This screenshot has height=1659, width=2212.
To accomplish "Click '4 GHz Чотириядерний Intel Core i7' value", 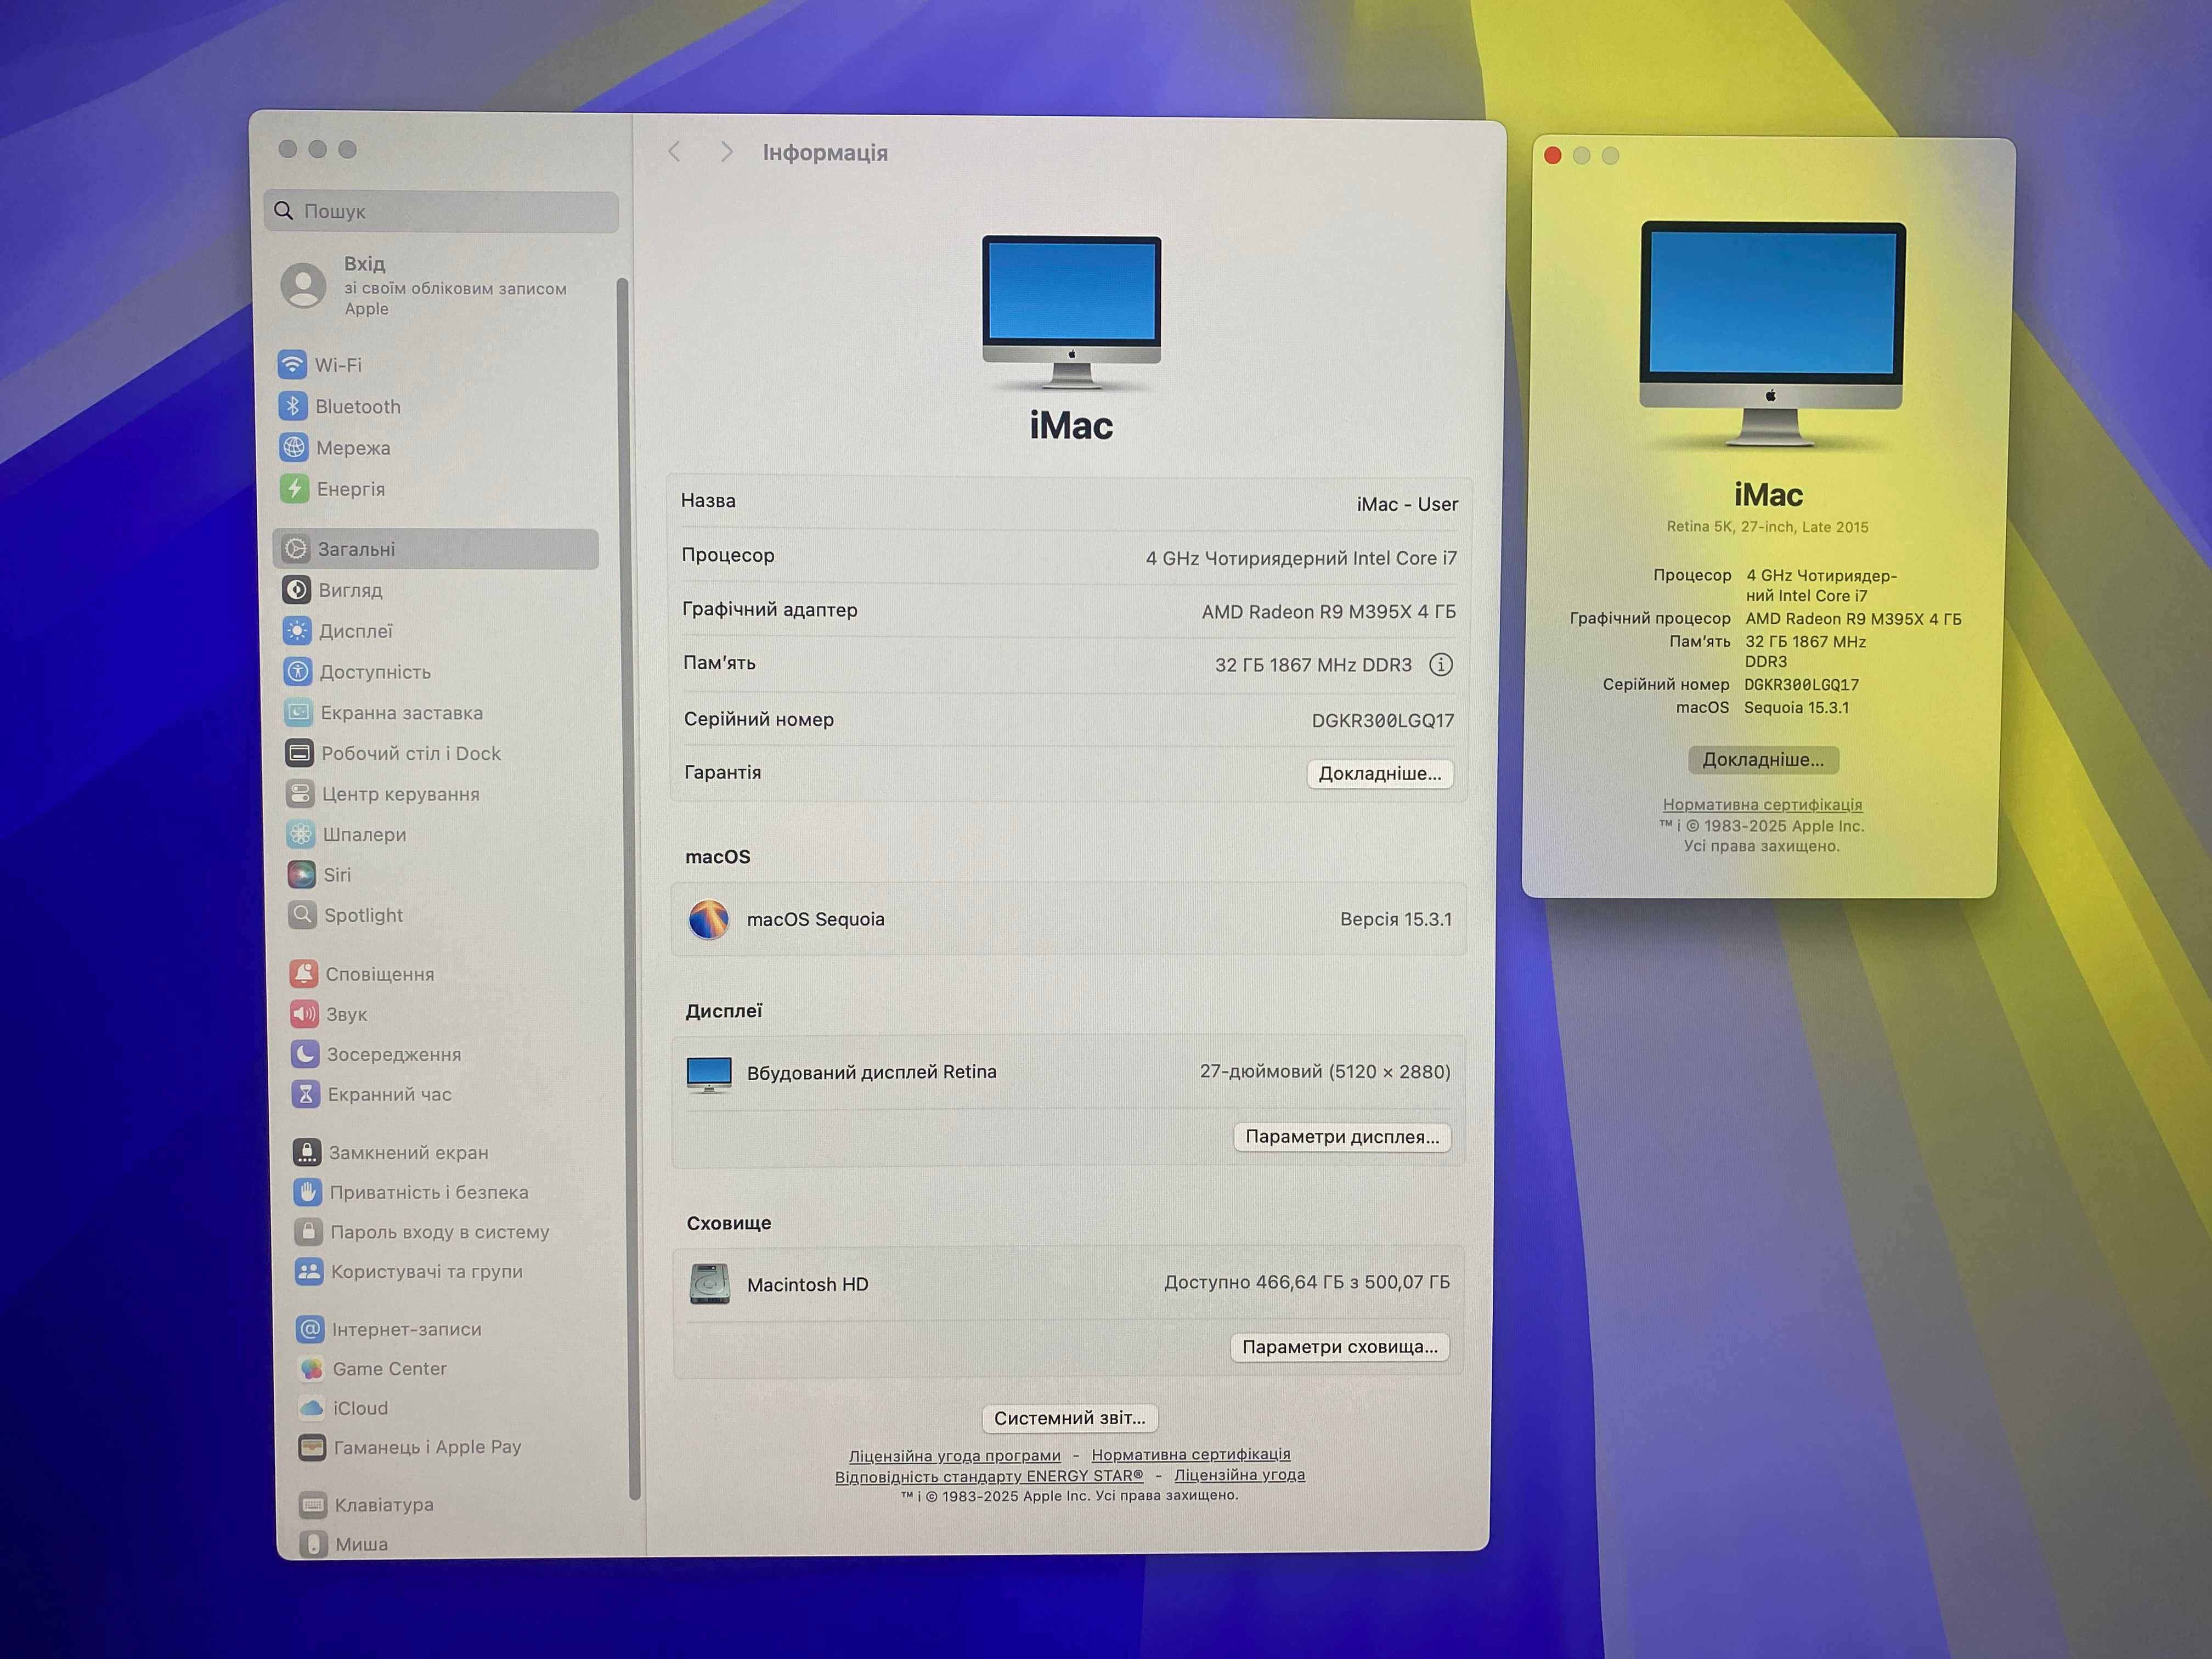I will point(1301,558).
